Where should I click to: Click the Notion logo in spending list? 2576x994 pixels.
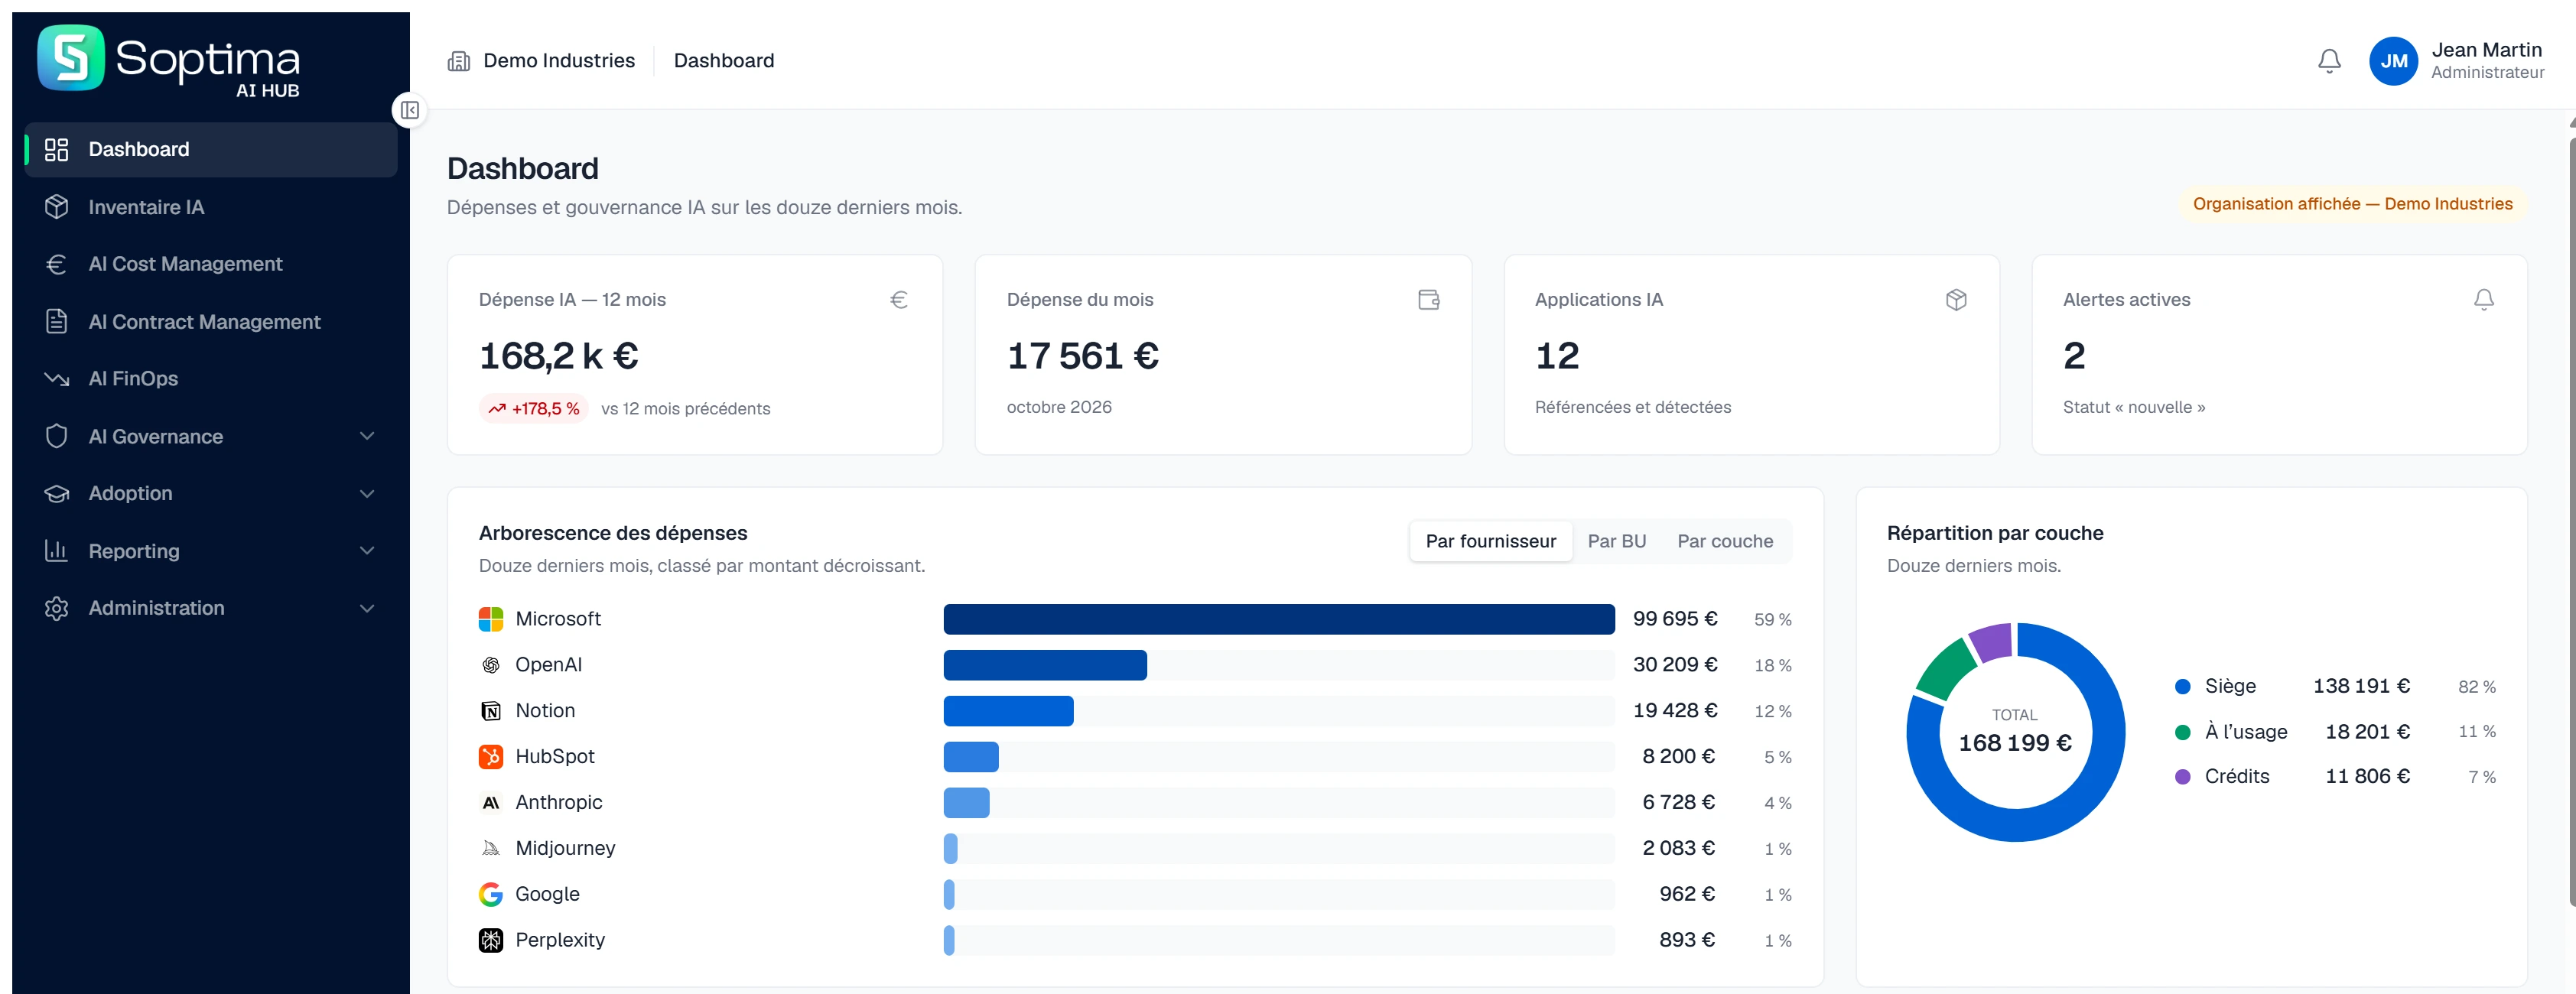(491, 711)
